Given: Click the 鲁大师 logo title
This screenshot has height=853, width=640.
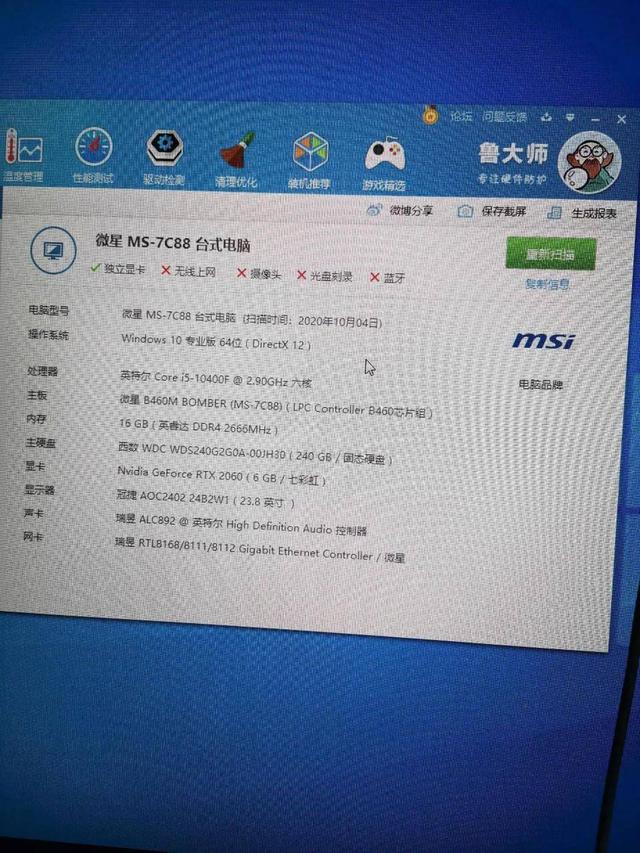Looking at the screenshot, I should 513,153.
